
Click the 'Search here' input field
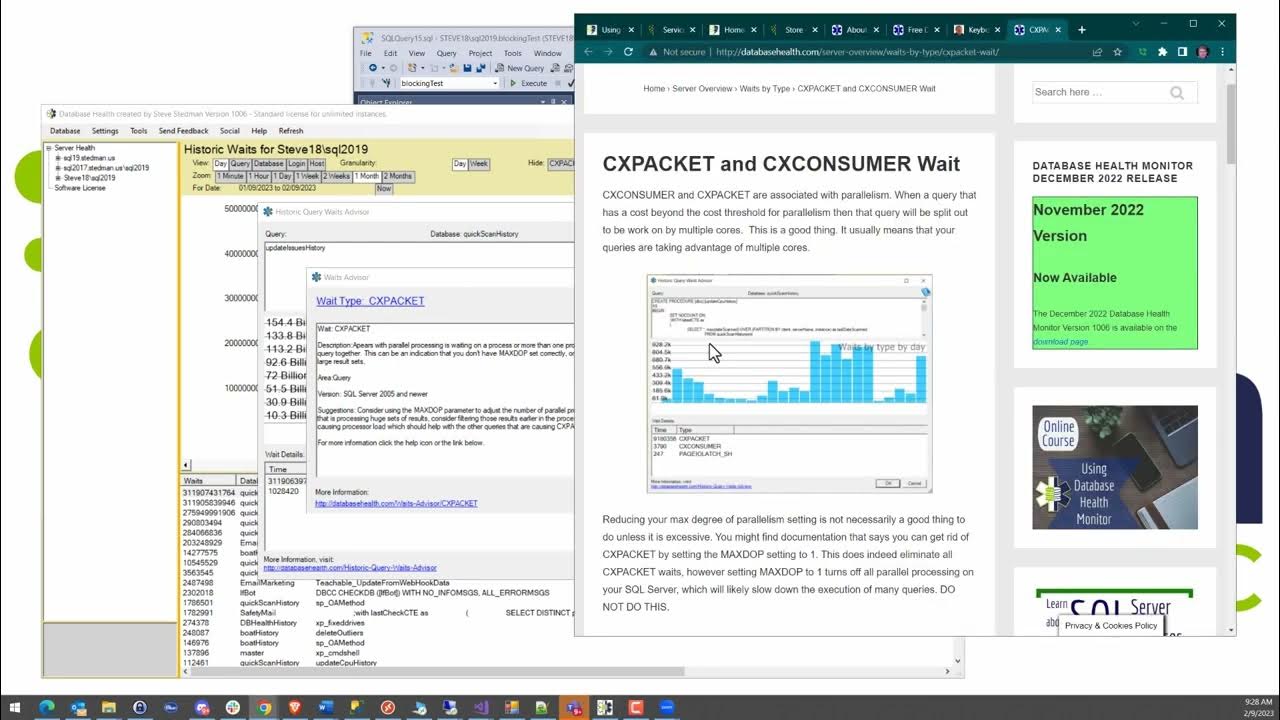(1100, 93)
